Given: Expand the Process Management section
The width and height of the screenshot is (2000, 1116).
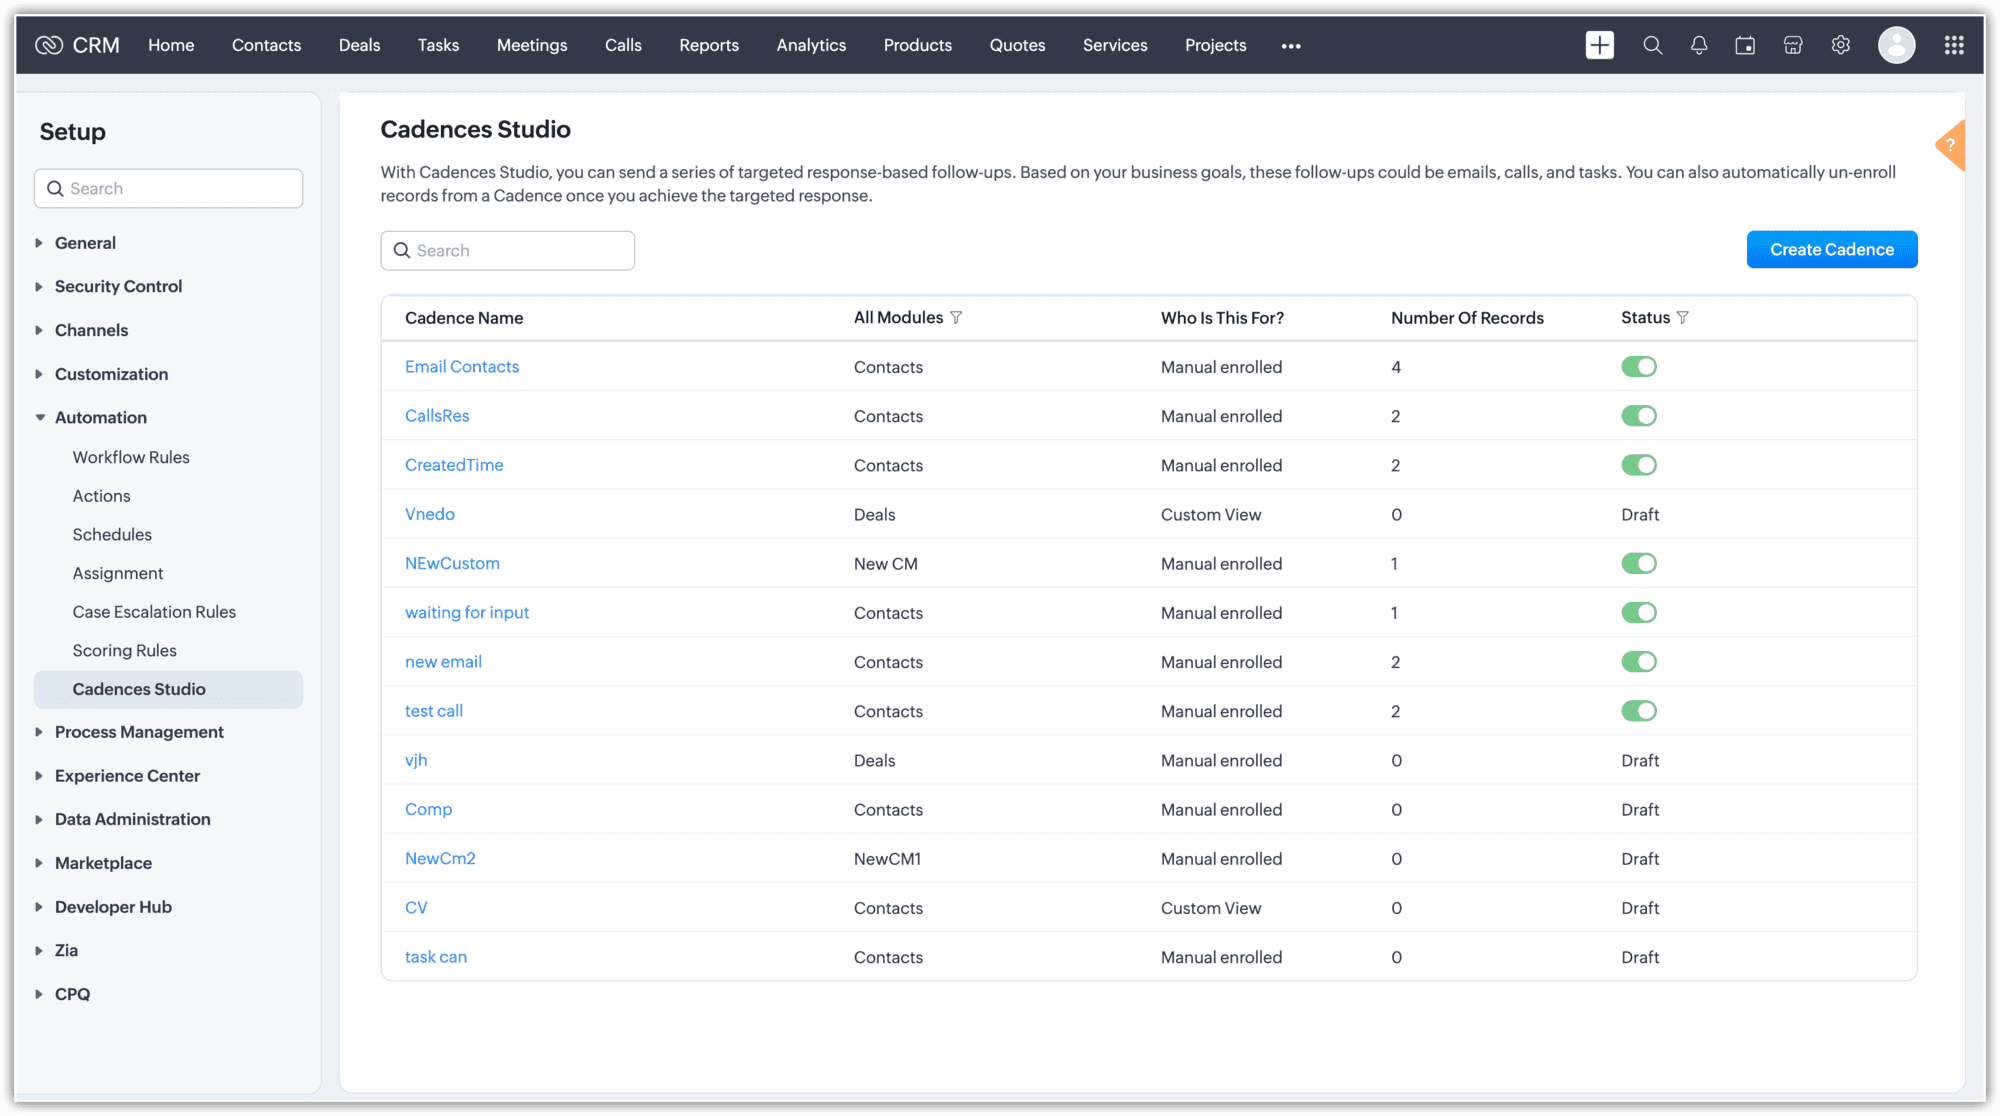Looking at the screenshot, I should click(x=139, y=732).
